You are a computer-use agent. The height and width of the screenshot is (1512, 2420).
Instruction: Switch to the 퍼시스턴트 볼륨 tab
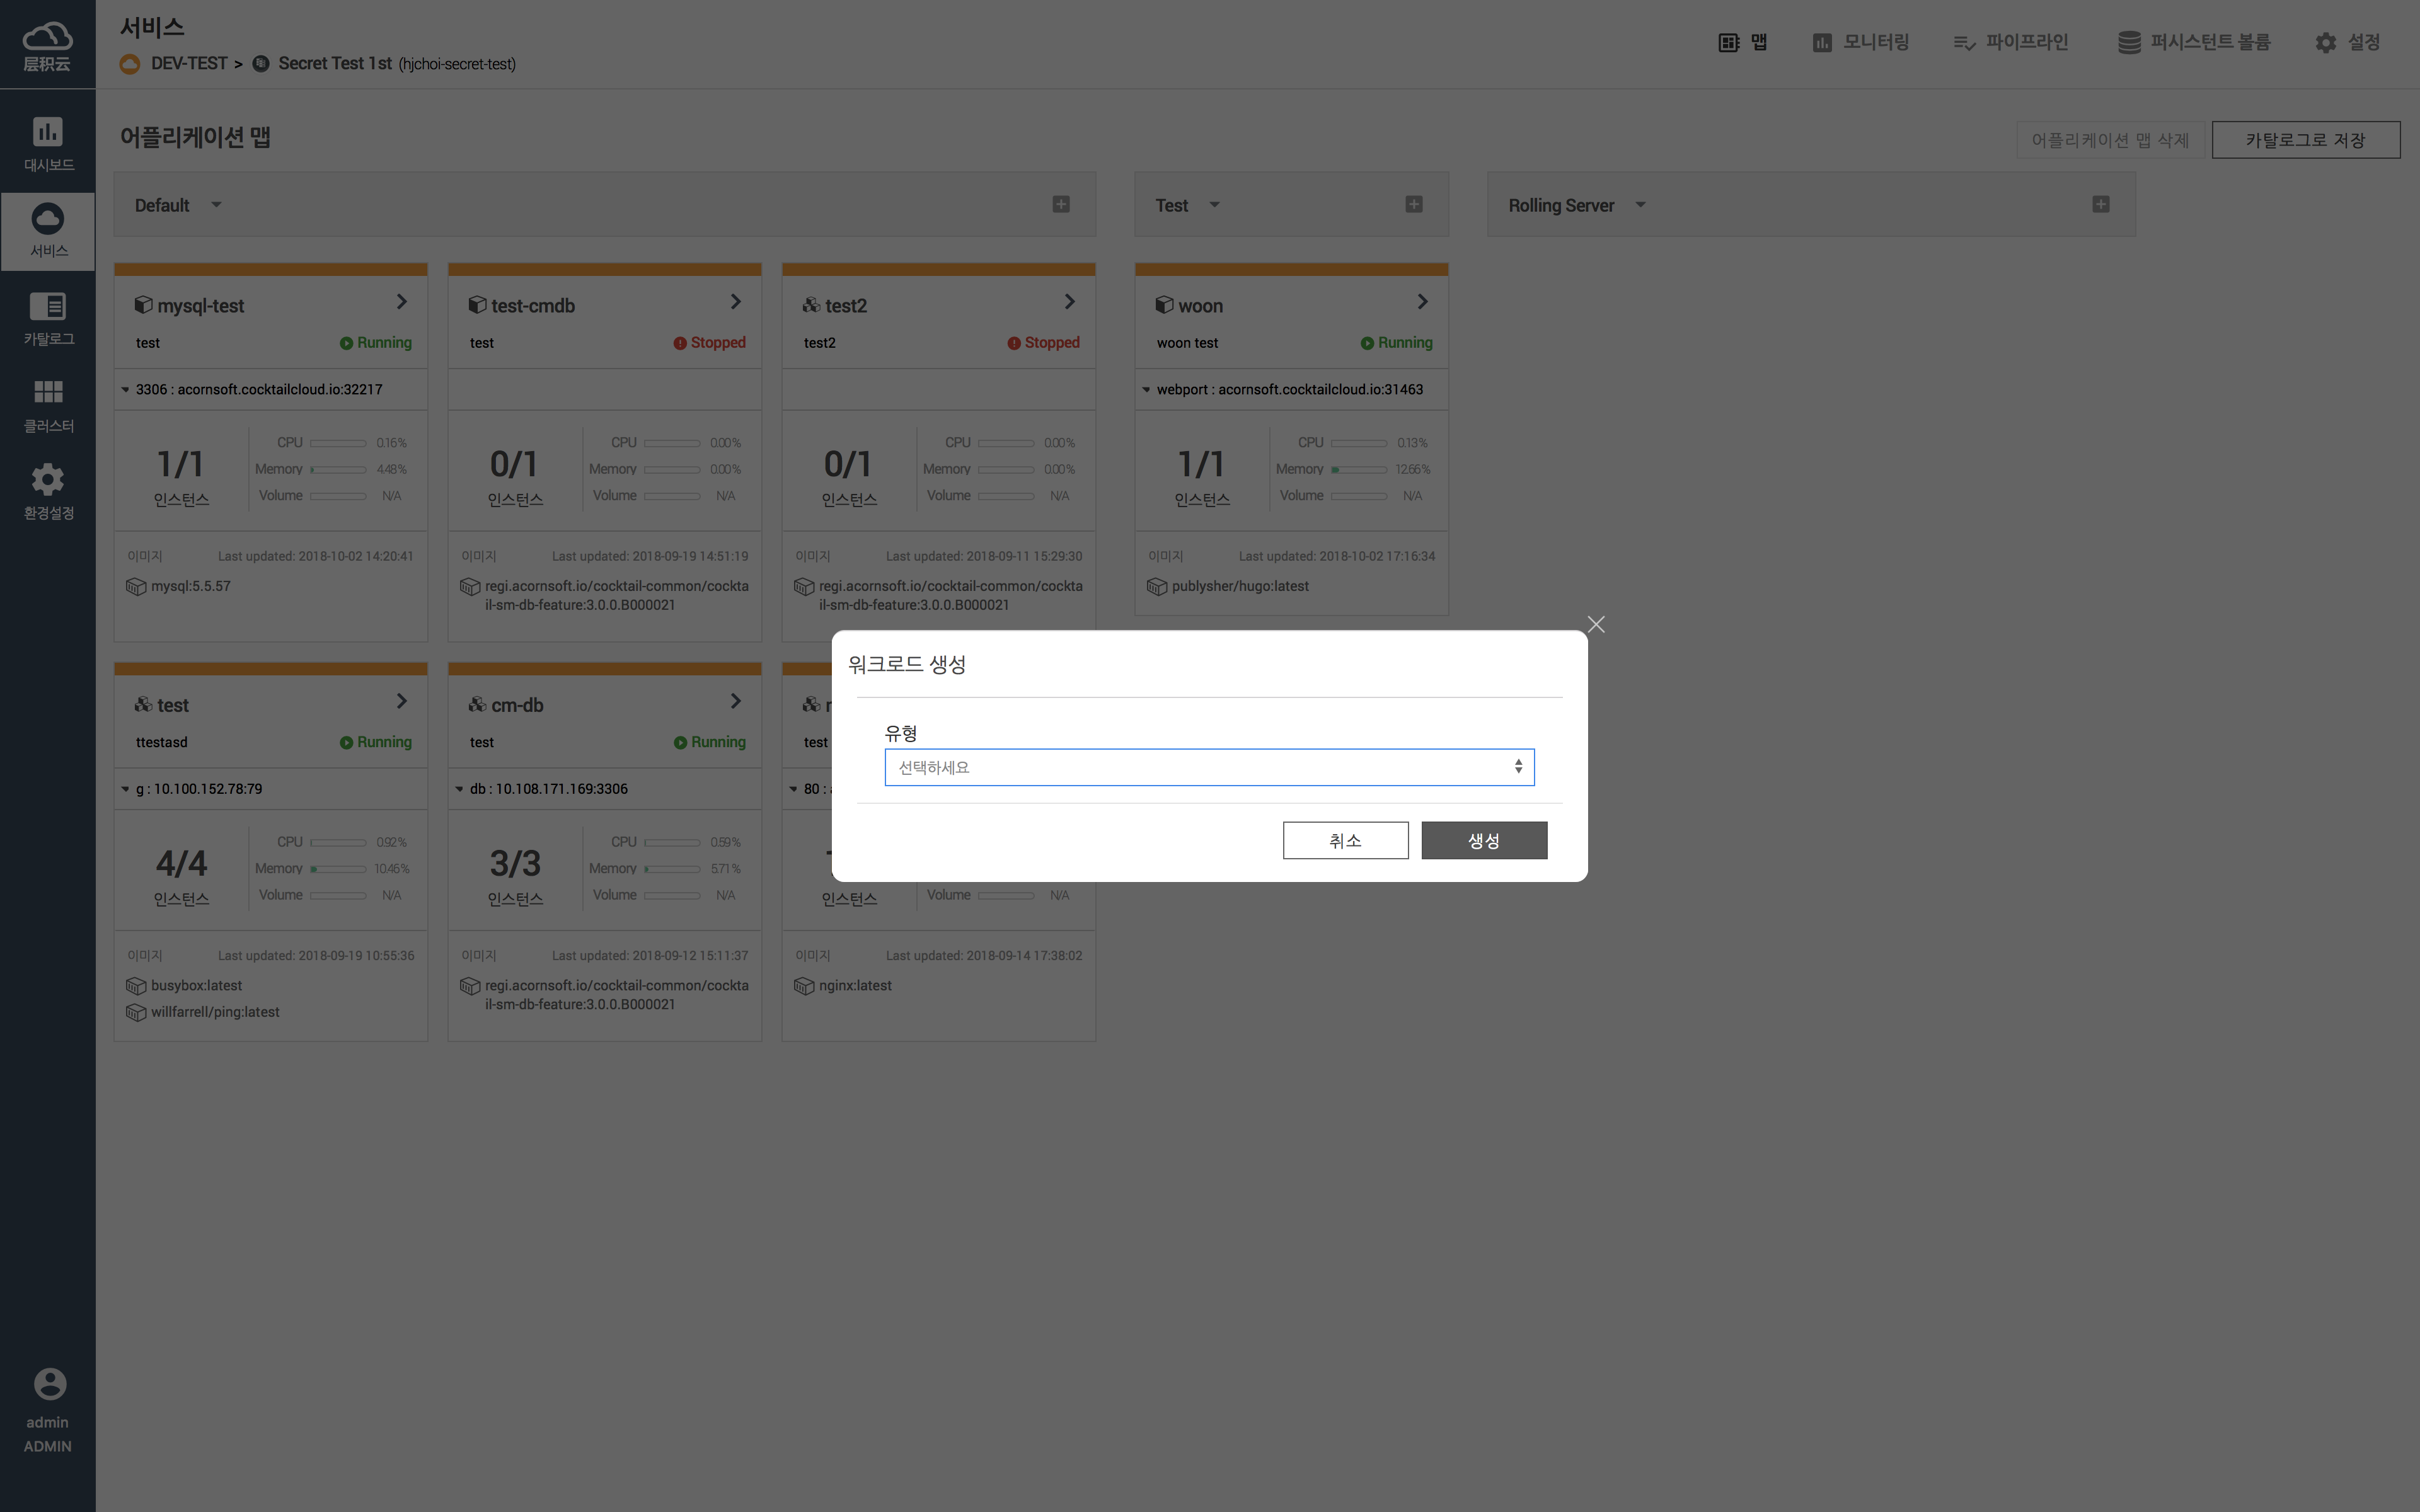coord(2194,42)
